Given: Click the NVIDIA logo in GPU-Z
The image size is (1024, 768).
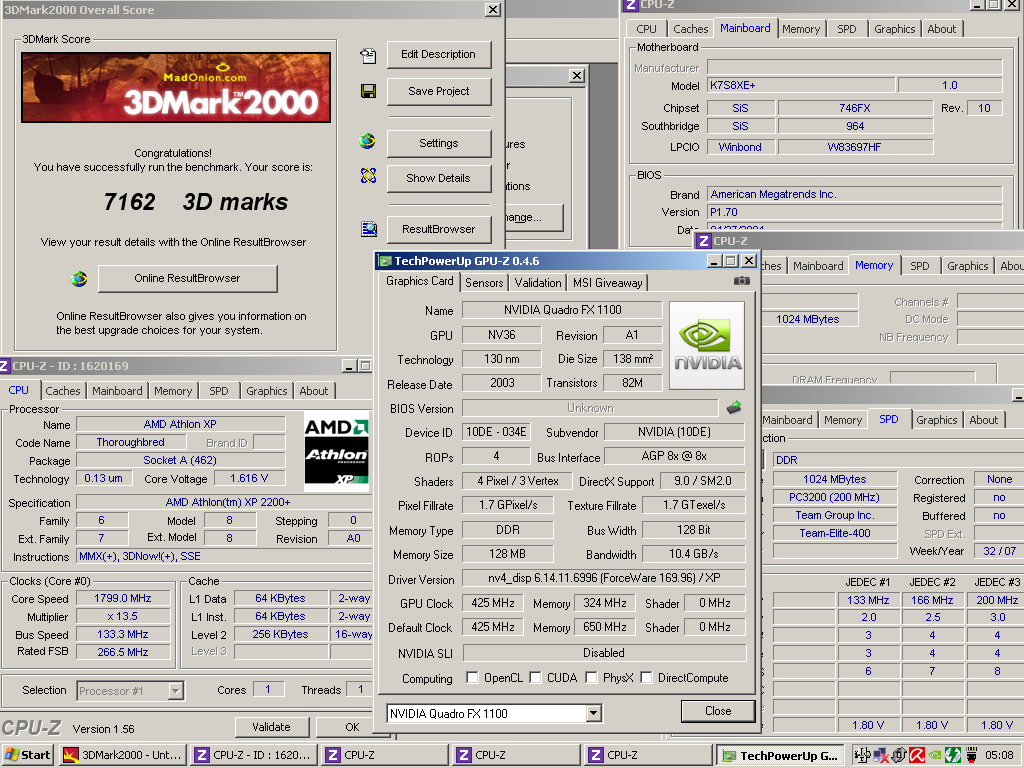Looking at the screenshot, I should coord(707,345).
